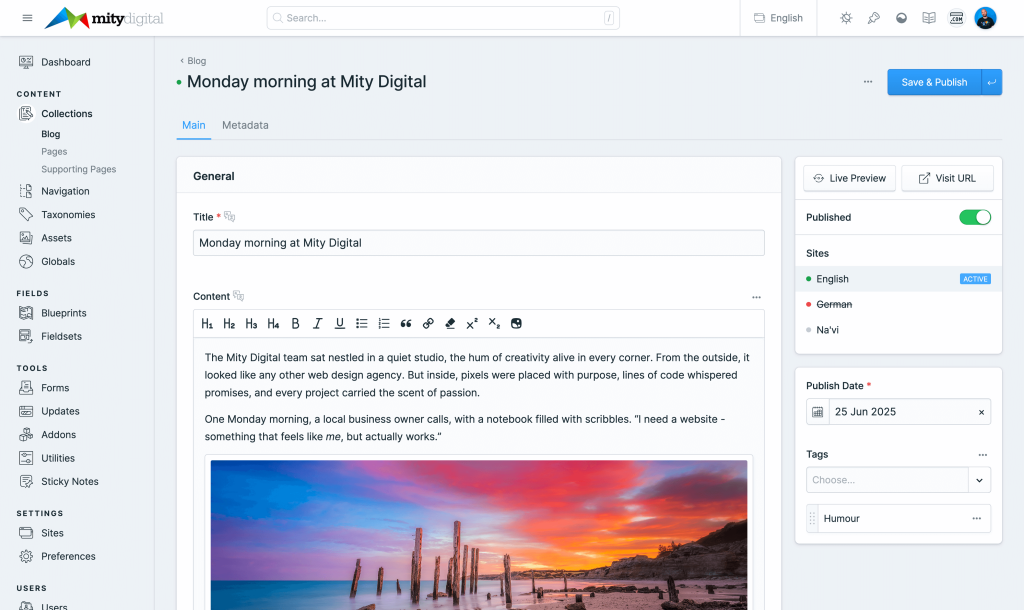
Task: Clear the Publish Date with the X
Action: click(981, 412)
